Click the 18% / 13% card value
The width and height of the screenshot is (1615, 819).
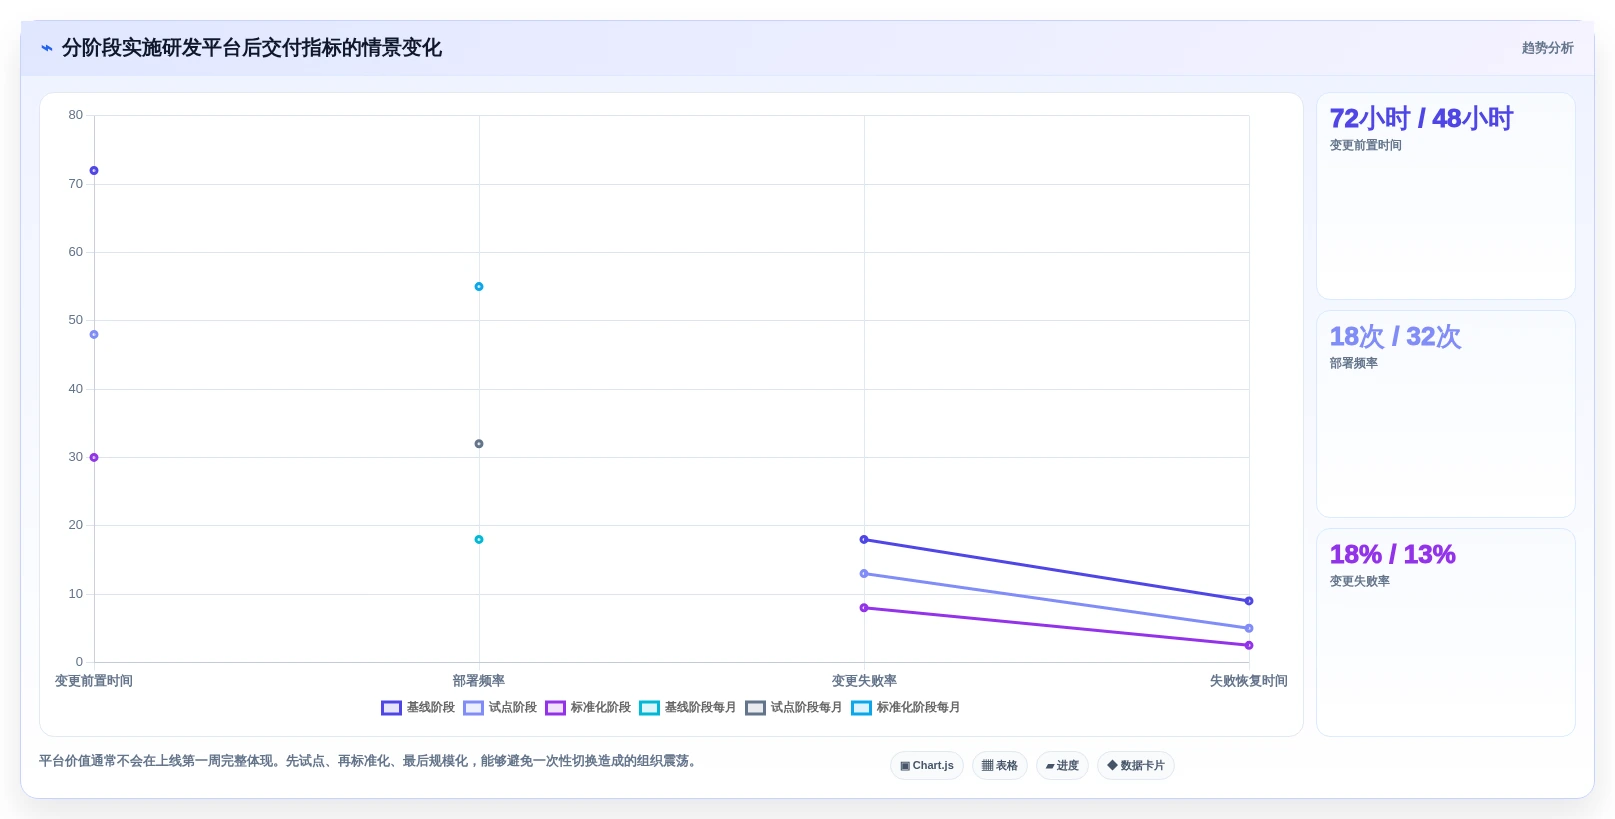(1392, 555)
